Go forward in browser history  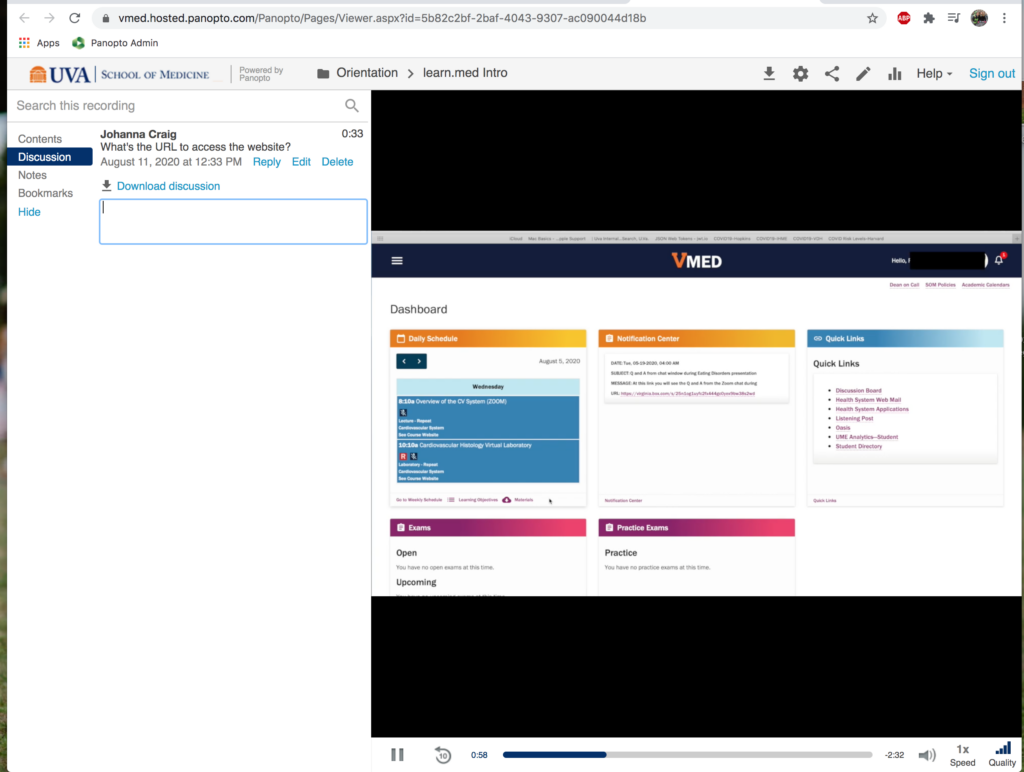point(50,18)
